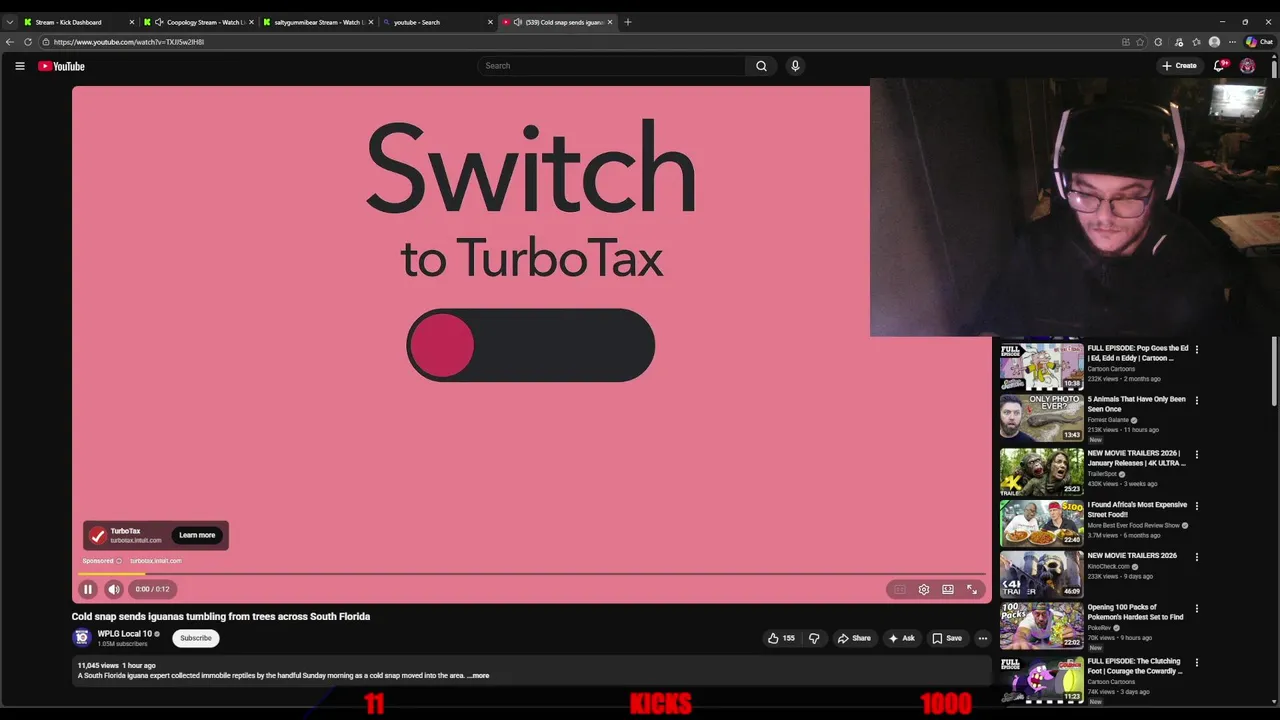Open options for 100 Packs Pokemon video
This screenshot has height=720, width=1280.
[1197, 608]
